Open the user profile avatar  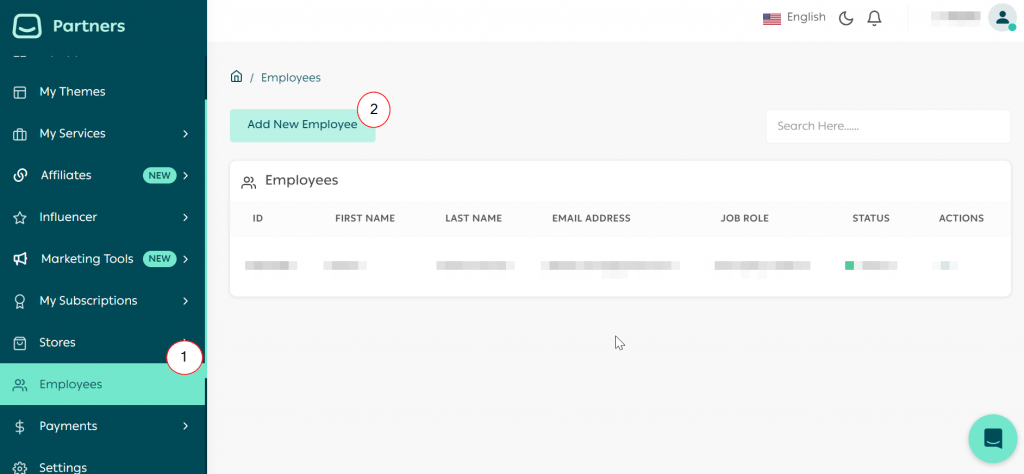[1001, 17]
